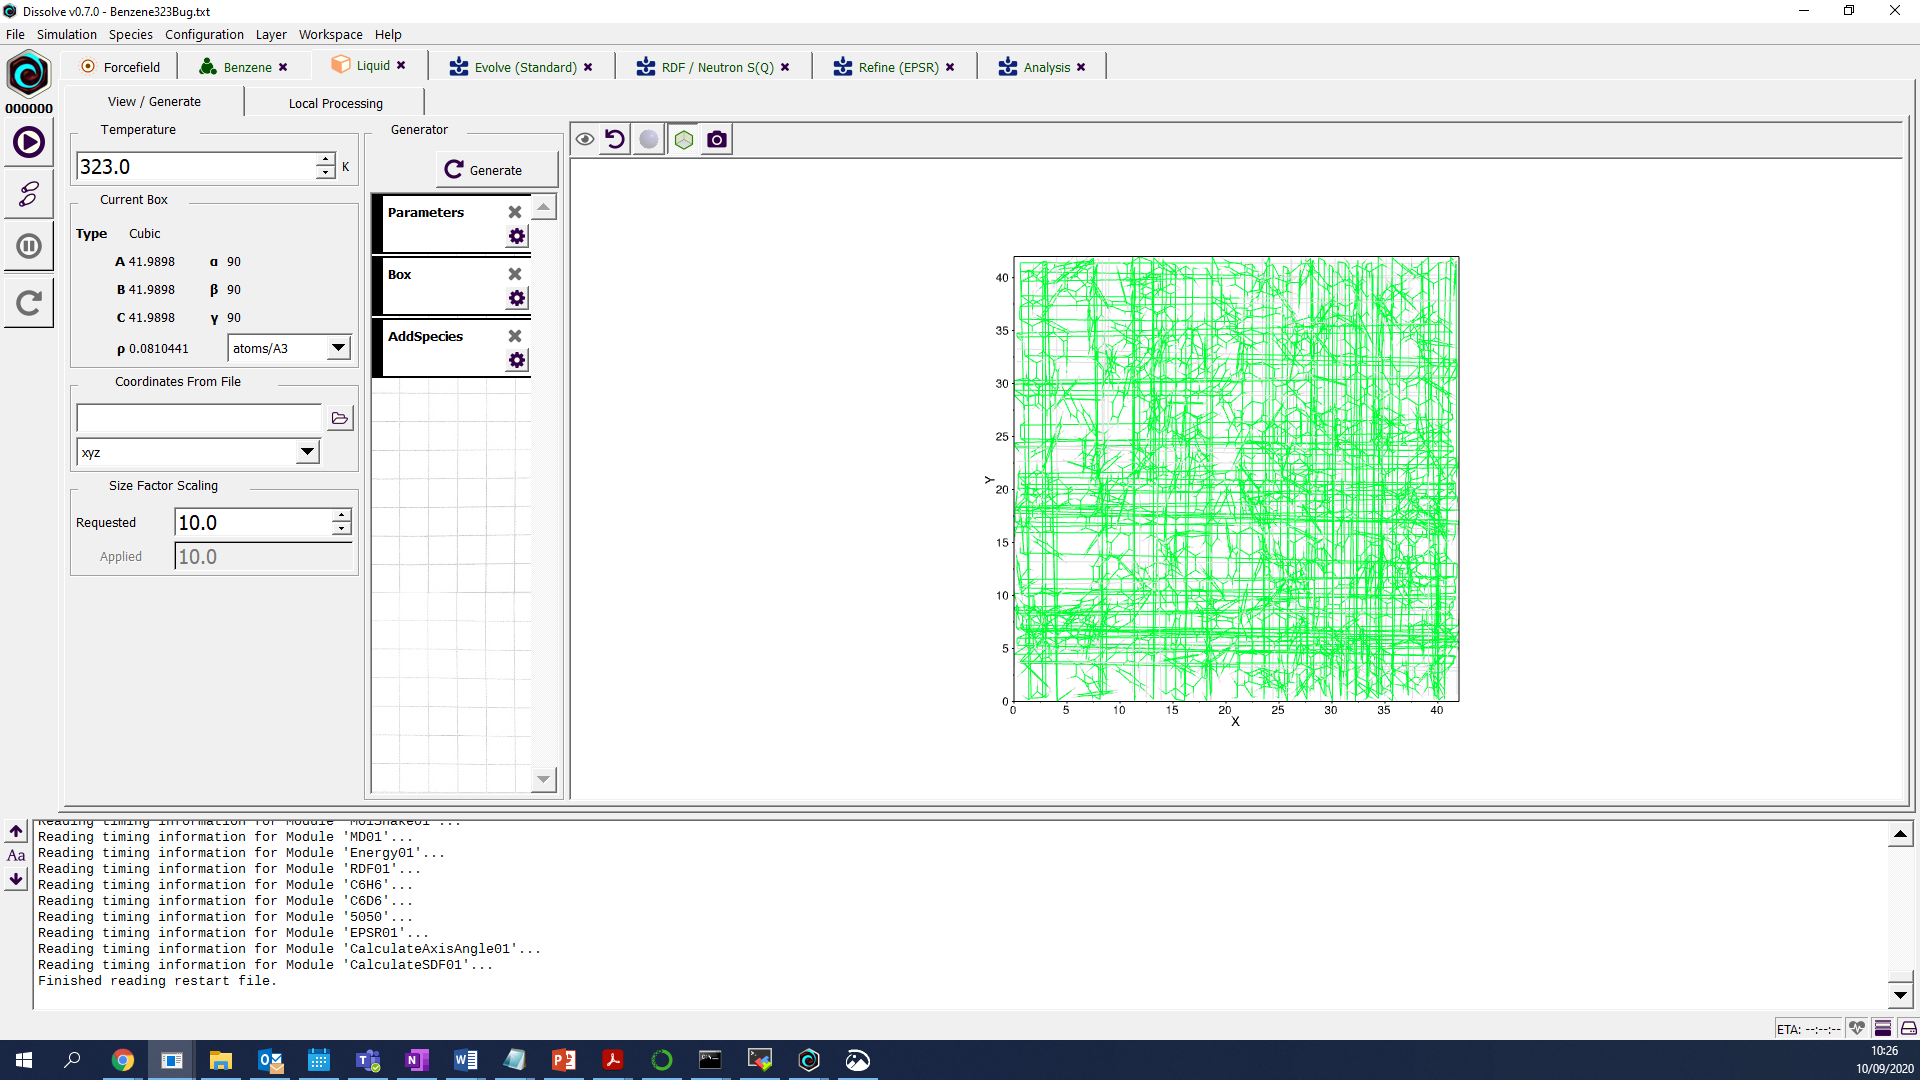Click the Requested size factor input field
This screenshot has width=1920, height=1080.
[253, 523]
